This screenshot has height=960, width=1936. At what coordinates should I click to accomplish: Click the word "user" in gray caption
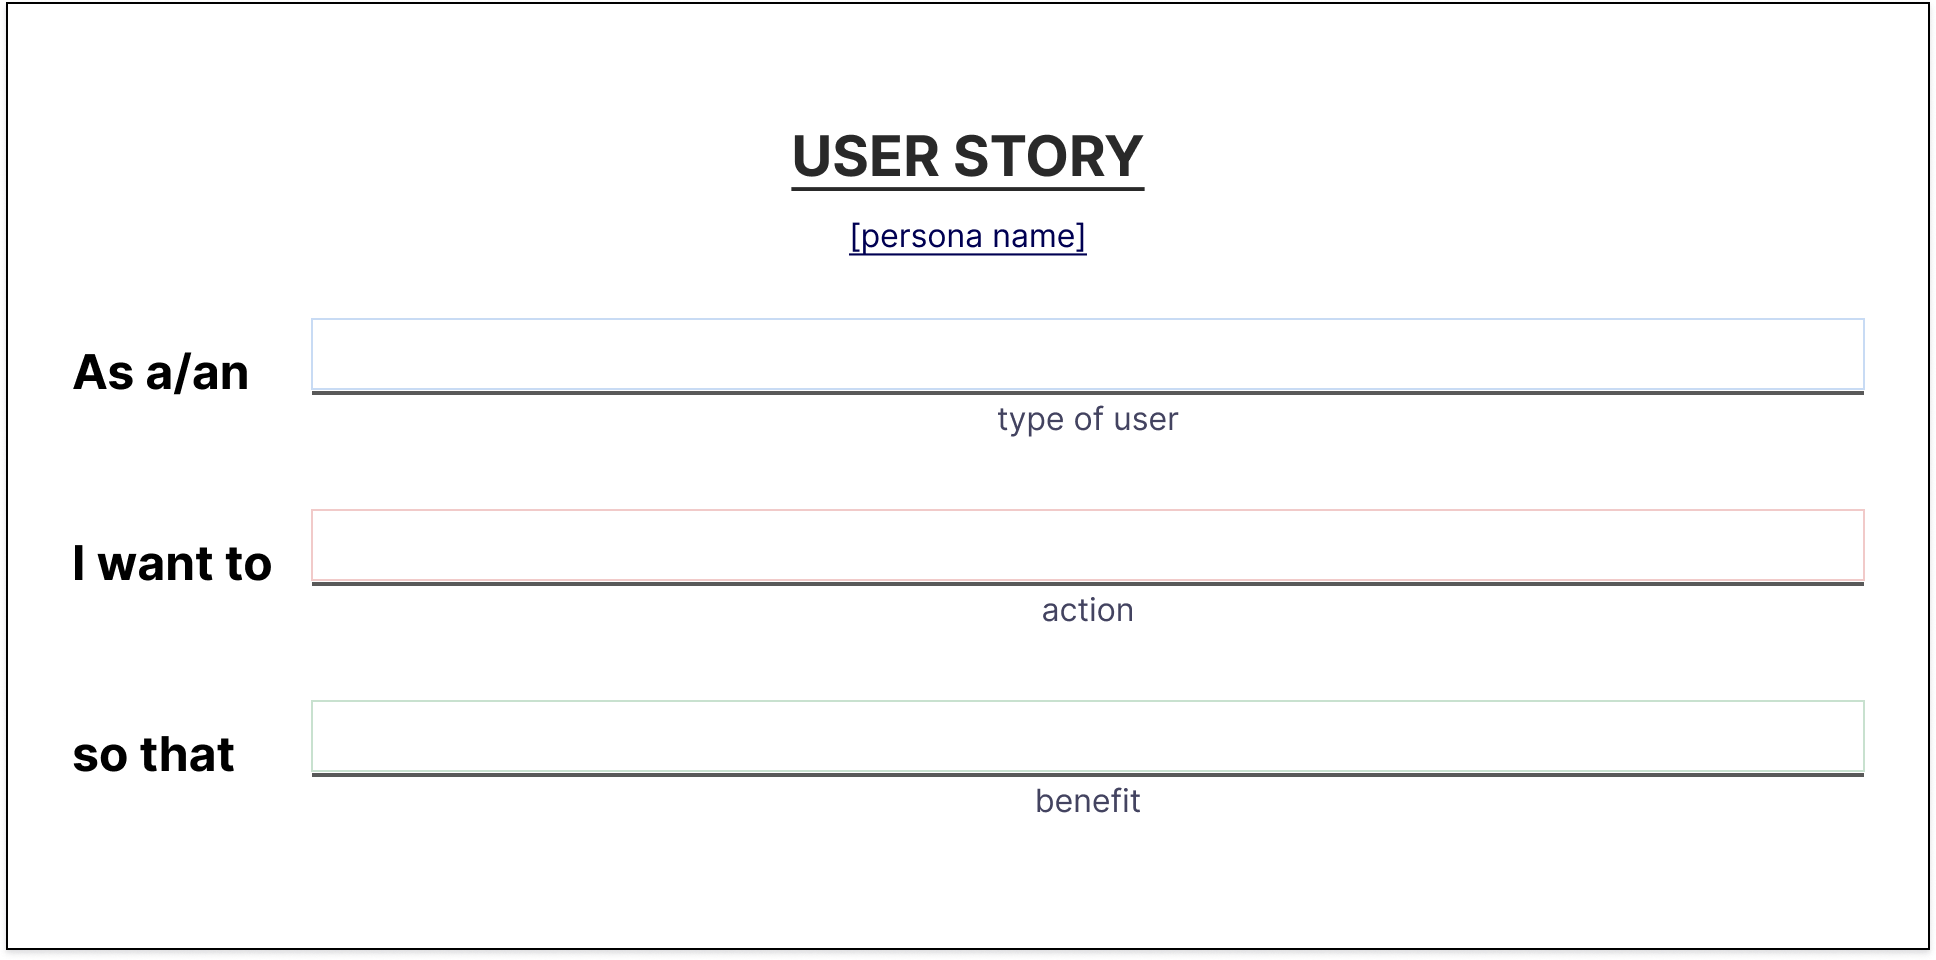pyautogui.click(x=1146, y=419)
